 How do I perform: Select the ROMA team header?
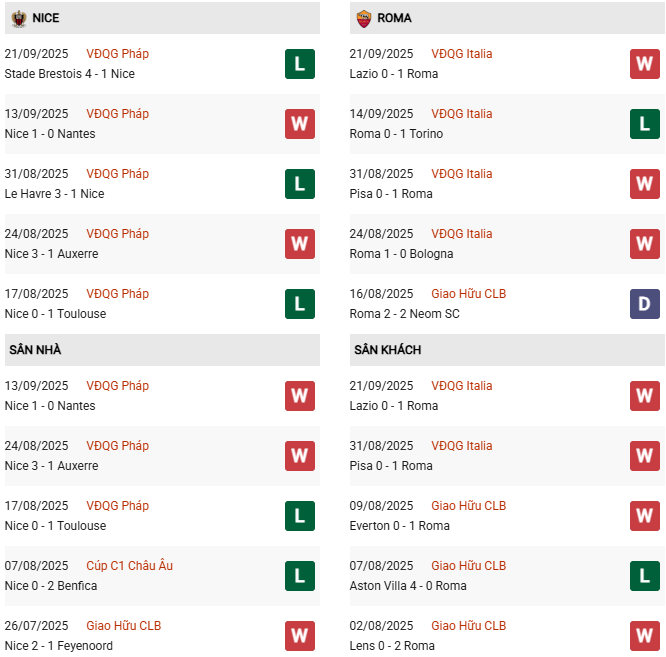[395, 18]
